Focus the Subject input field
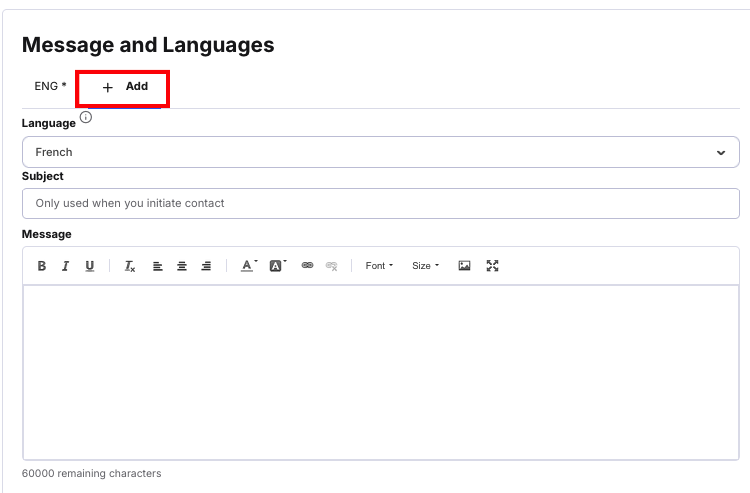Screen dimensions: 750x493 [381, 203]
